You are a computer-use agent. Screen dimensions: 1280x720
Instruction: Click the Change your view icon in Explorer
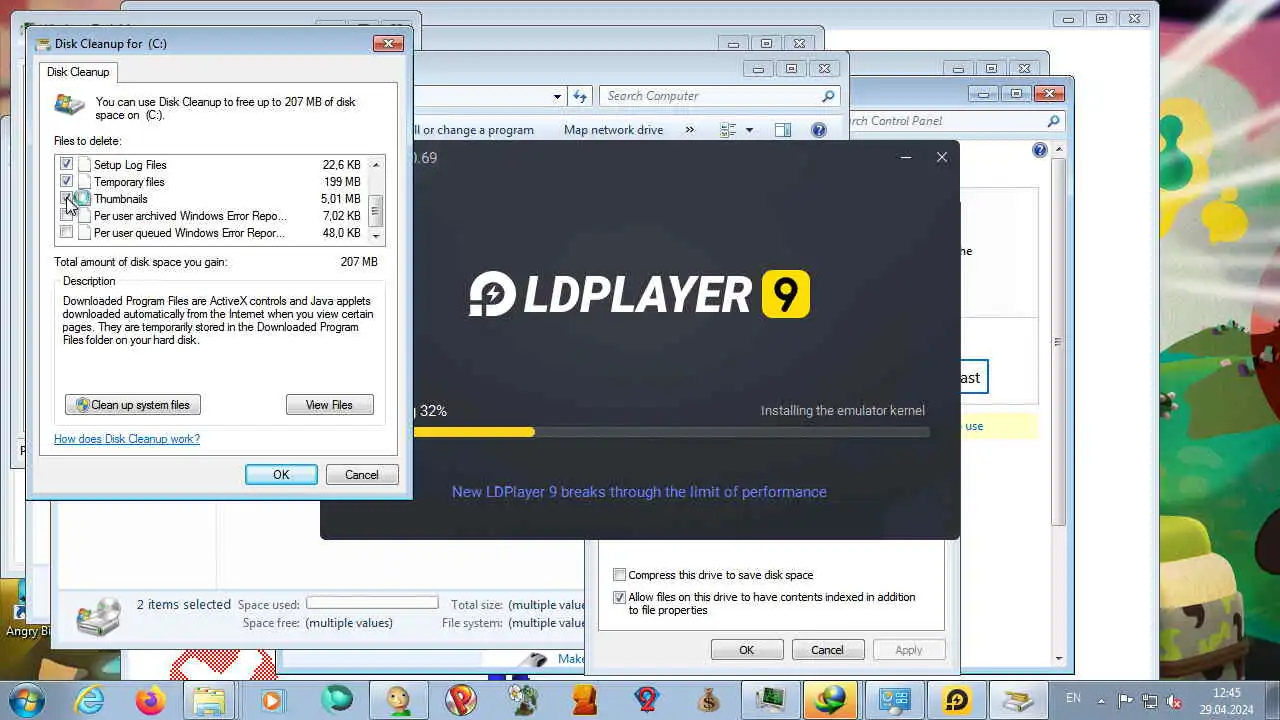pos(728,130)
